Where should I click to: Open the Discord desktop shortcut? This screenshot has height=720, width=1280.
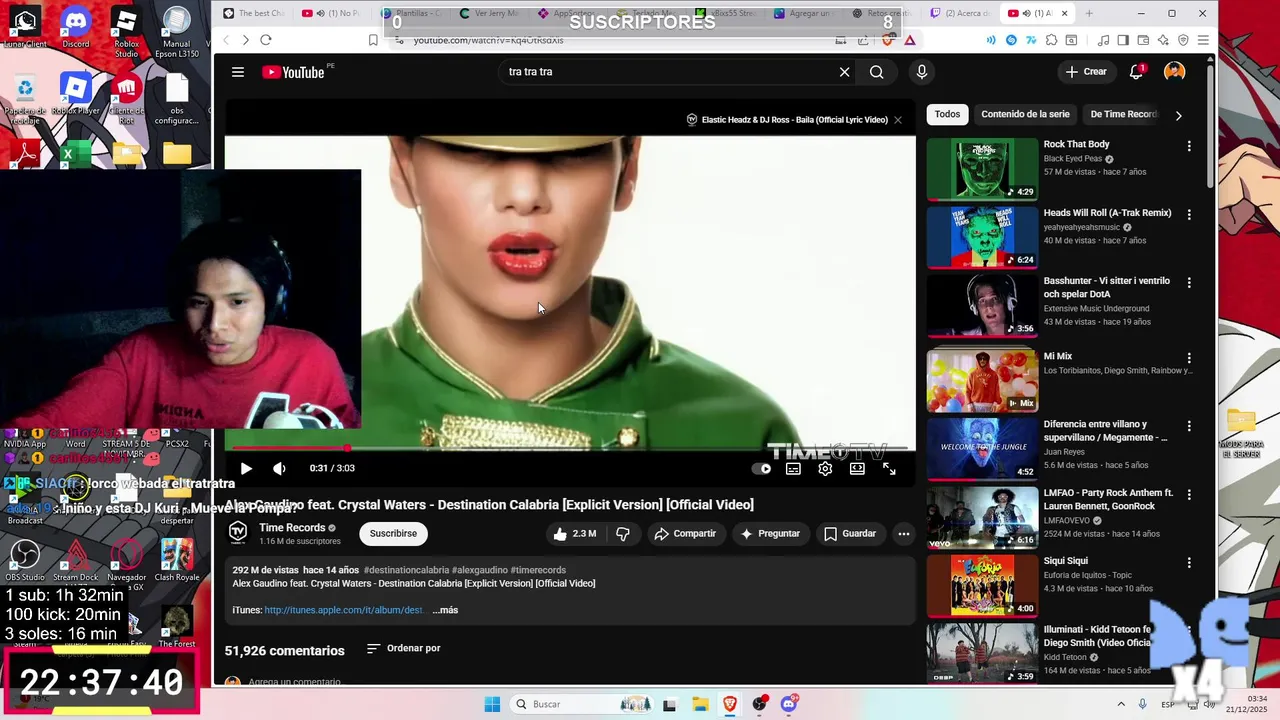pyautogui.click(x=75, y=27)
